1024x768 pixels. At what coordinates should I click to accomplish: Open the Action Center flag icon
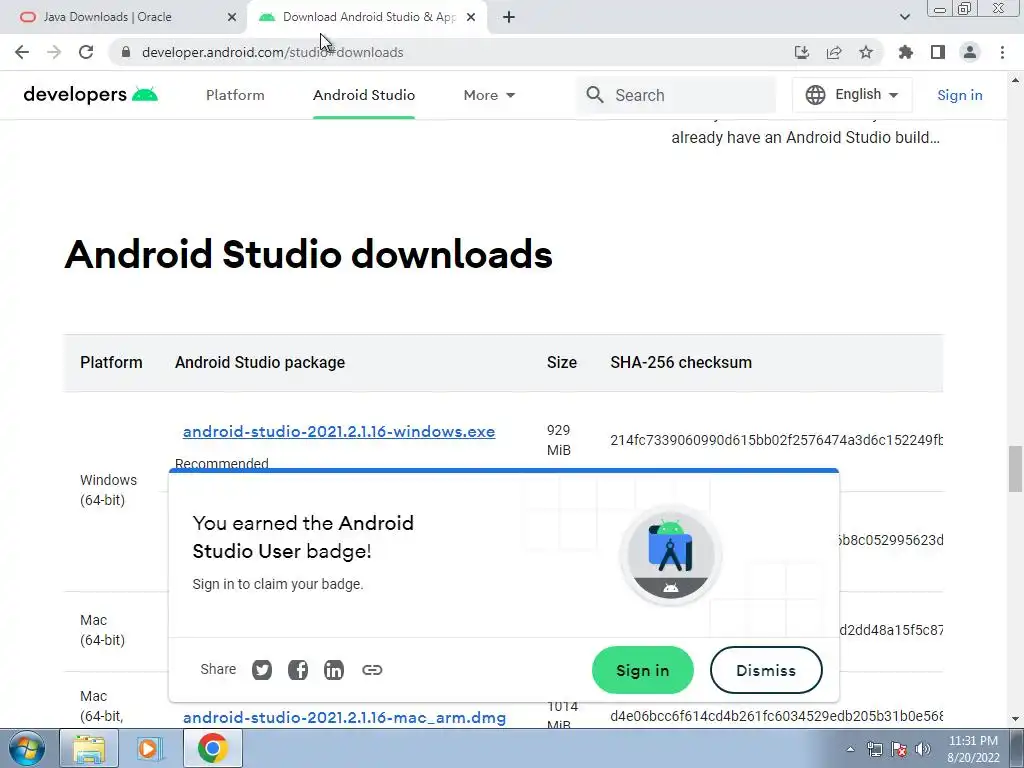899,749
